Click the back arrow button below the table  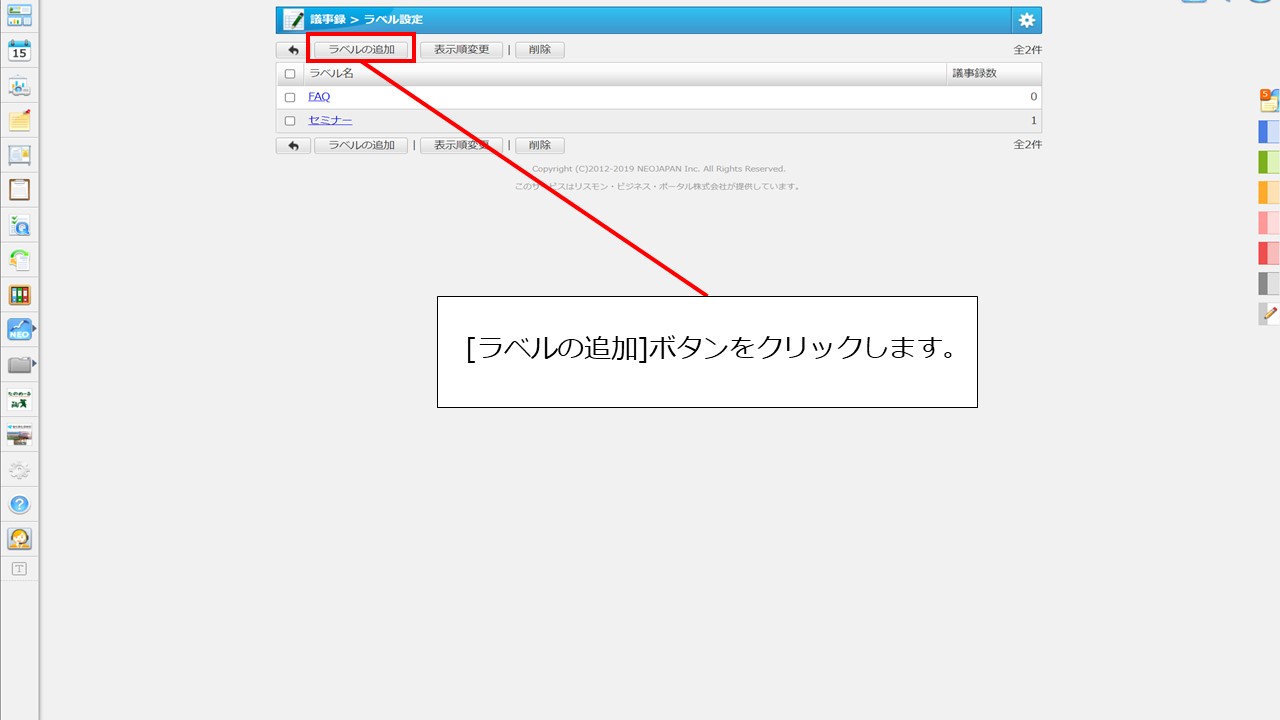293,146
